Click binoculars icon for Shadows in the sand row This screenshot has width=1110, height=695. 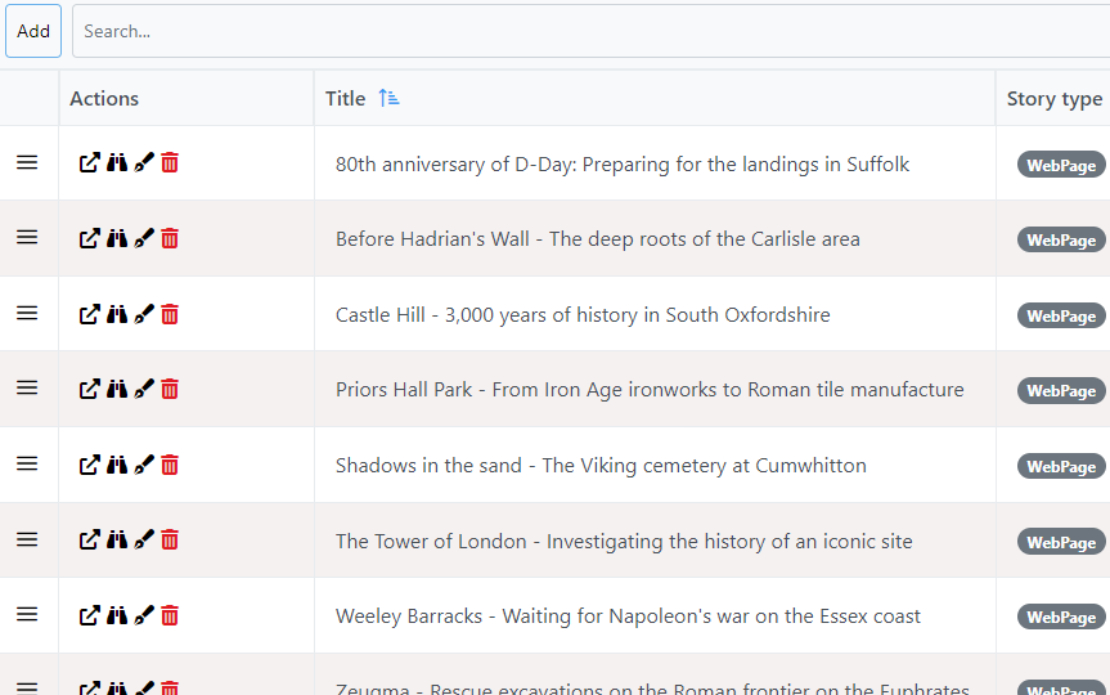tap(117, 465)
